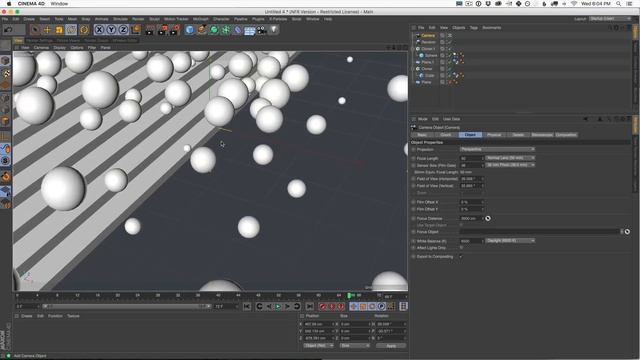640x360 pixels.
Task: Click Render to Picture Viewer icon
Action: (162, 30)
